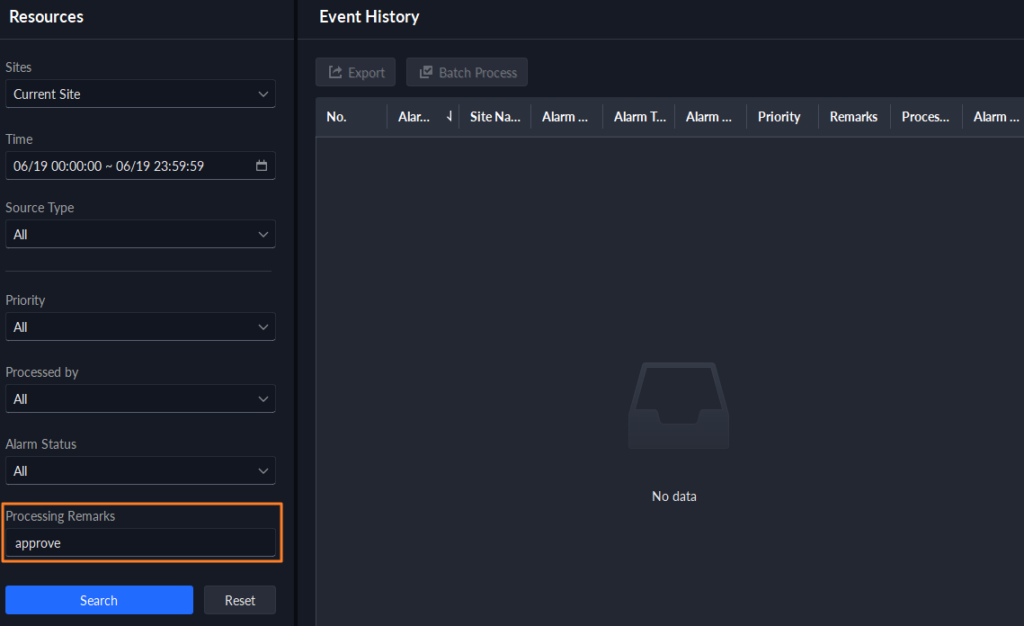
Task: Click the calendar icon in Time field
Action: (262, 166)
